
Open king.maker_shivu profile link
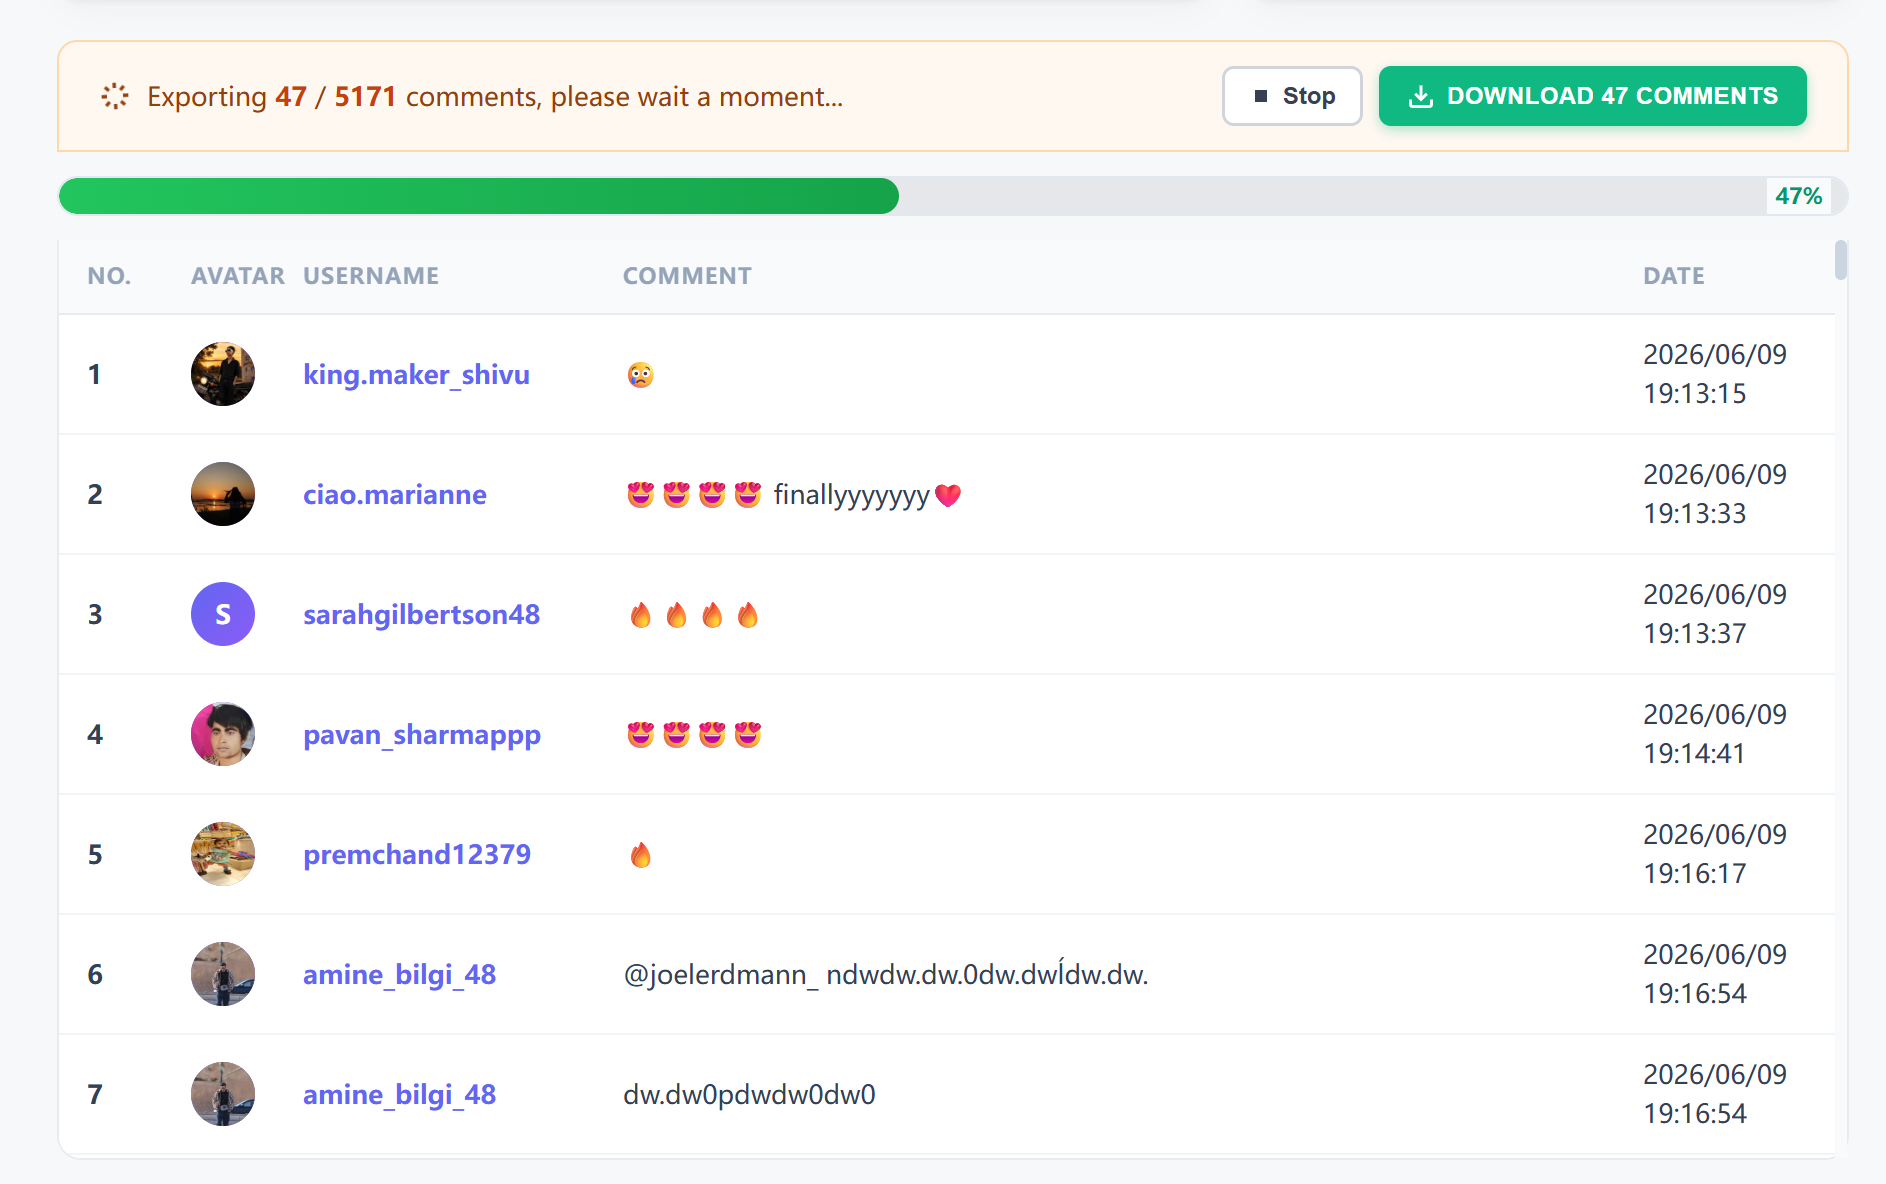tap(416, 374)
